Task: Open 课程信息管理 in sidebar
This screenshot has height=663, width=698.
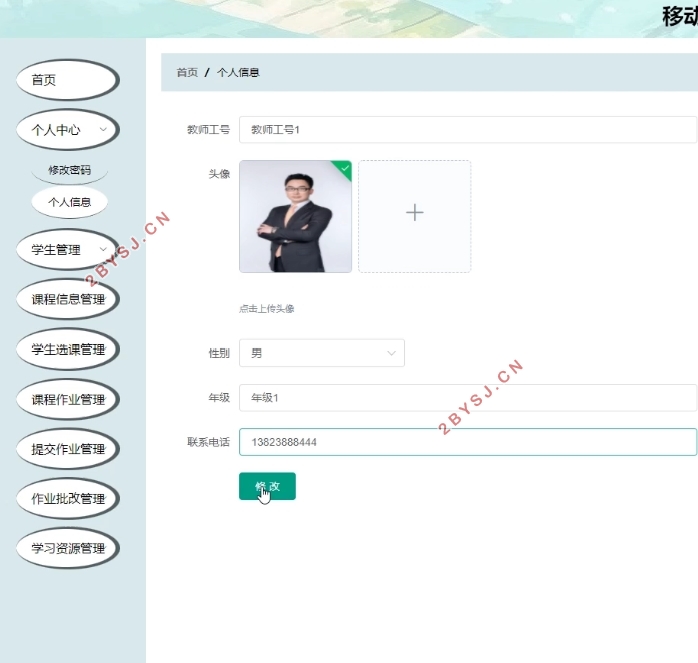Action: click(x=67, y=299)
